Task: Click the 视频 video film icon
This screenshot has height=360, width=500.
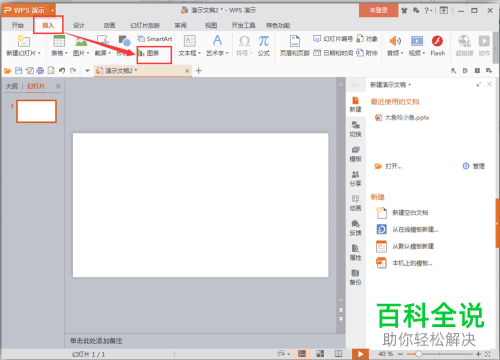Action: point(417,41)
